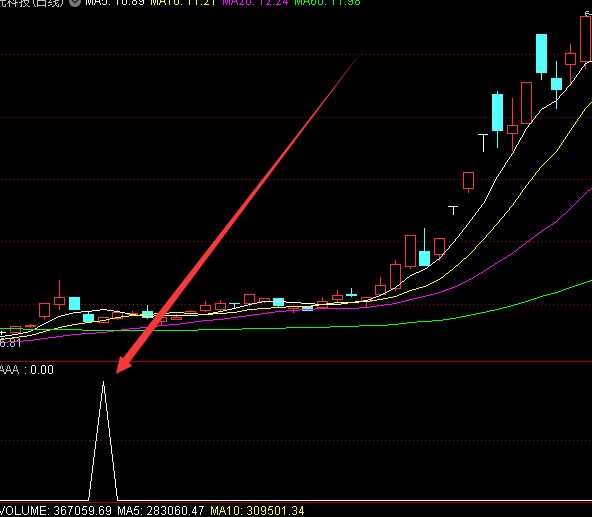Click the red arrow's arrowhead tip
The height and width of the screenshot is (517, 592).
coord(118,371)
